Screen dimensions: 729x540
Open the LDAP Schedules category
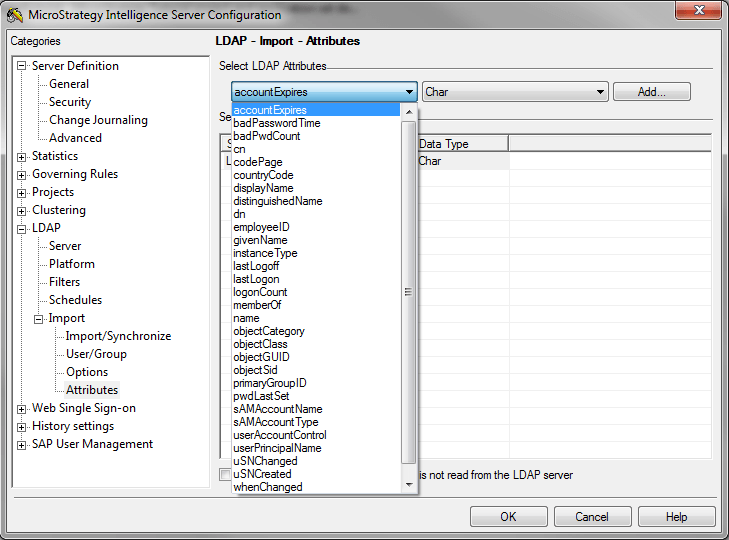pos(76,300)
